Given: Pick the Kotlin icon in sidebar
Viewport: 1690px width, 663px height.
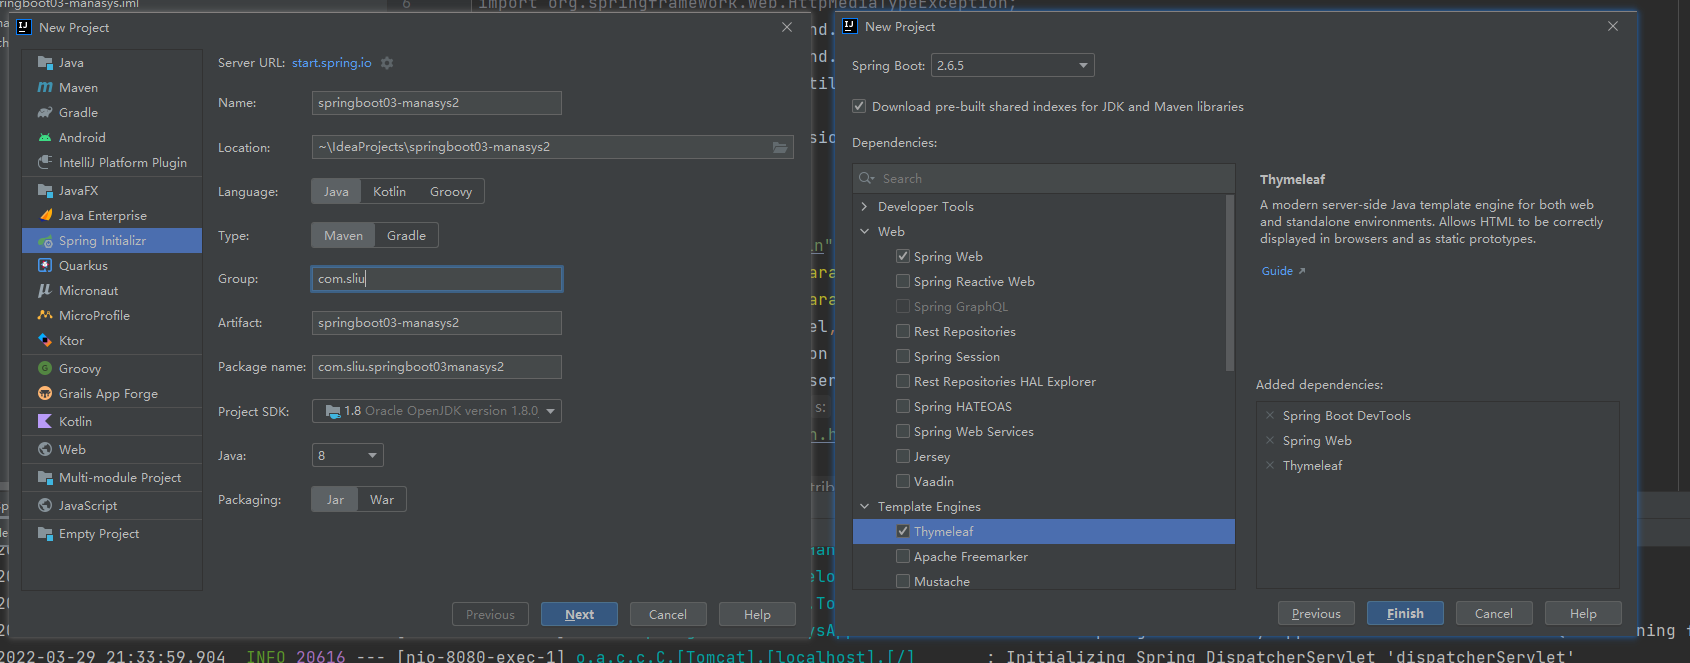Looking at the screenshot, I should [45, 421].
